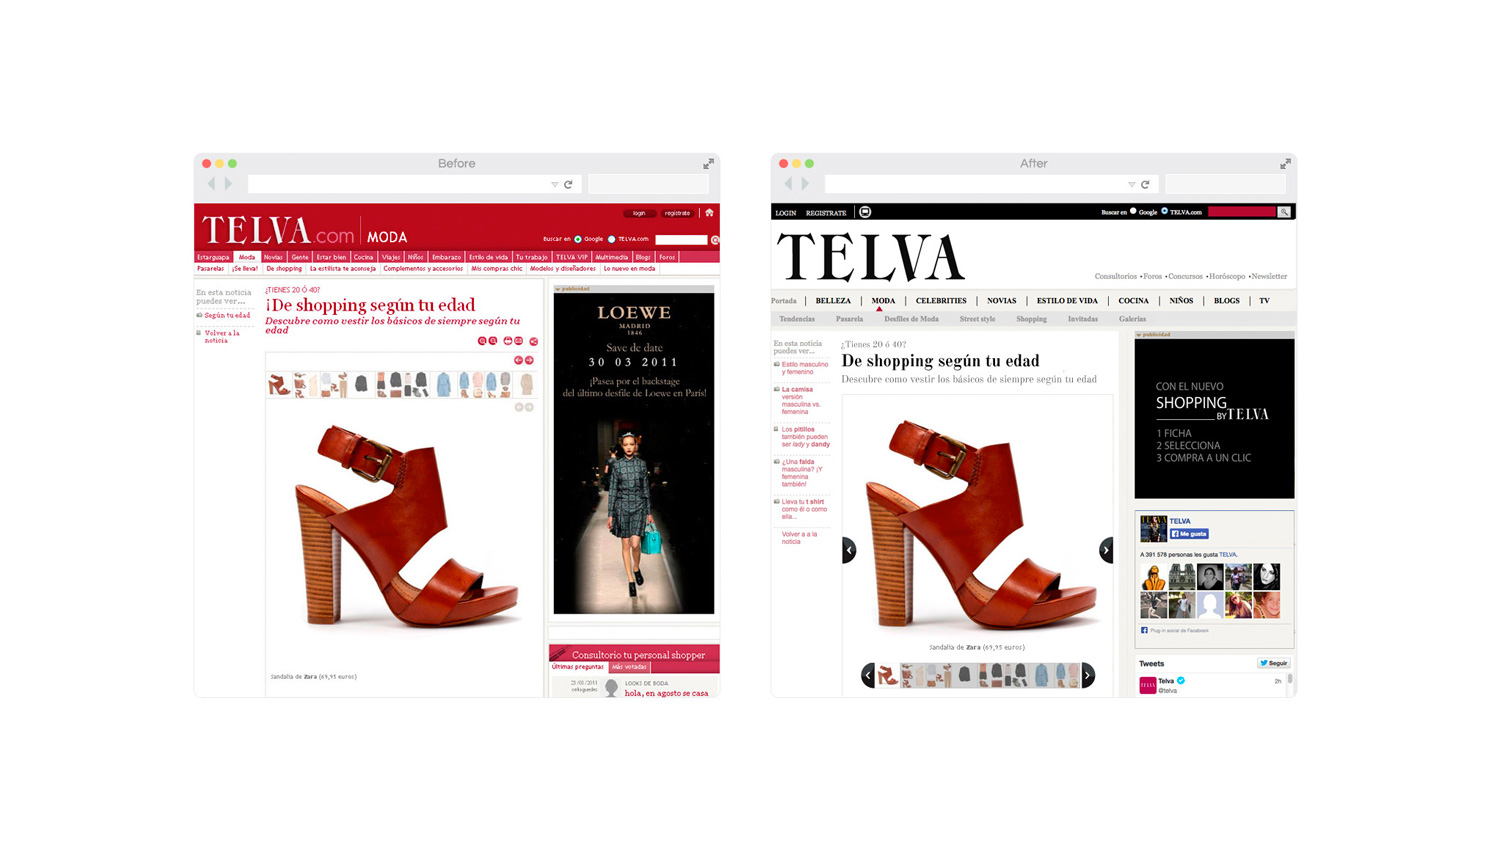Screen dimensions: 1490x850
Task: Follow Telva using the Seguir button
Action: pyautogui.click(x=1273, y=663)
